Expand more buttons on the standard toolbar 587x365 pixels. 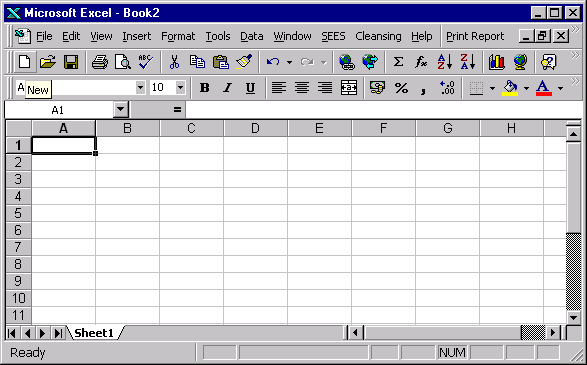pos(575,56)
